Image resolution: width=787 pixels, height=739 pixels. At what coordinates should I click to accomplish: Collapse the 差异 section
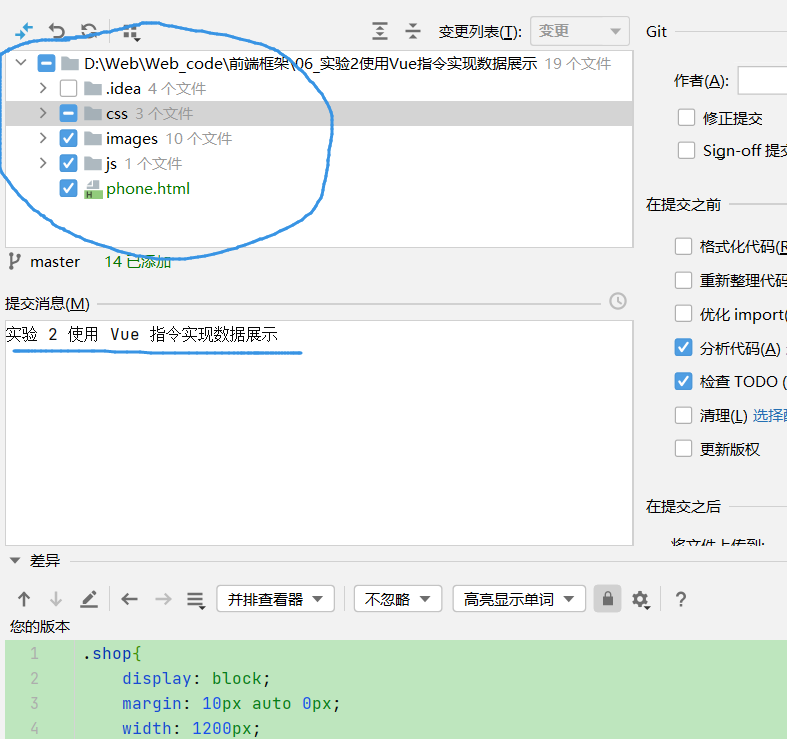(x=15, y=560)
